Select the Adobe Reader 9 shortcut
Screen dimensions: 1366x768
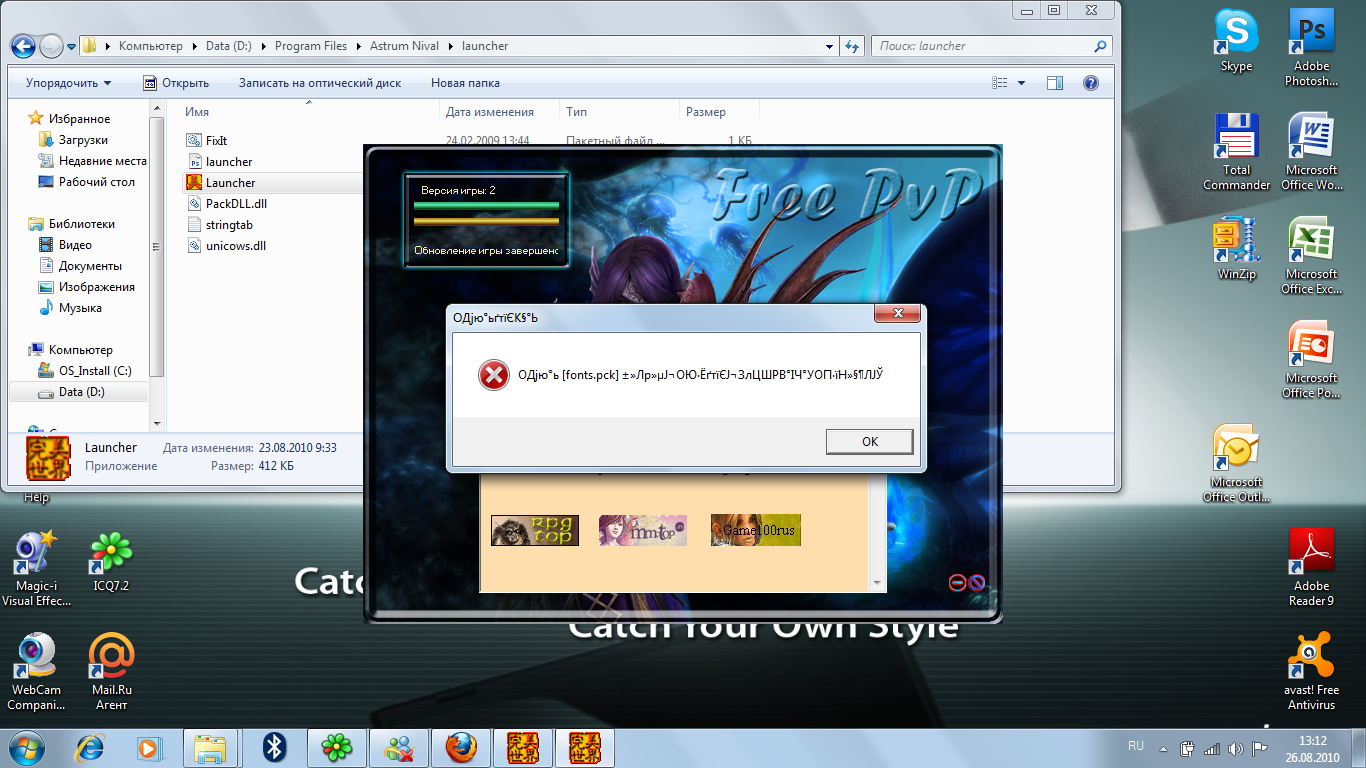tap(1311, 568)
